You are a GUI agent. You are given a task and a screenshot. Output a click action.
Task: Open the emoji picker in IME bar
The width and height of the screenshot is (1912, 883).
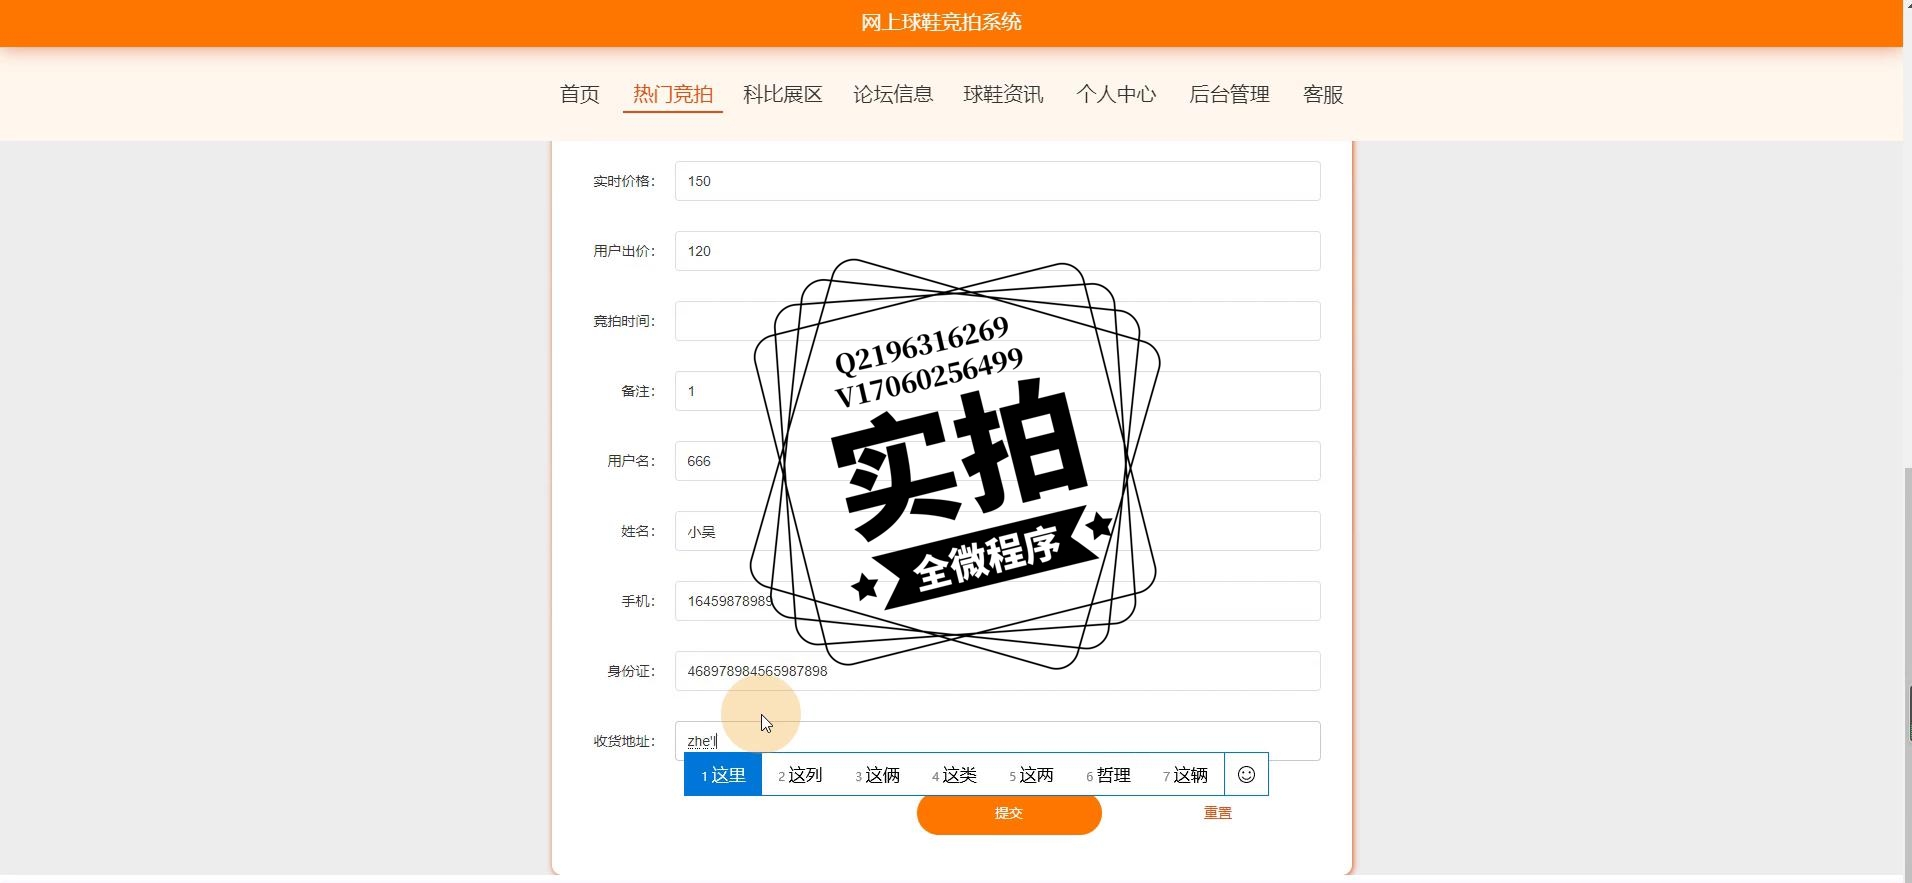[1246, 774]
